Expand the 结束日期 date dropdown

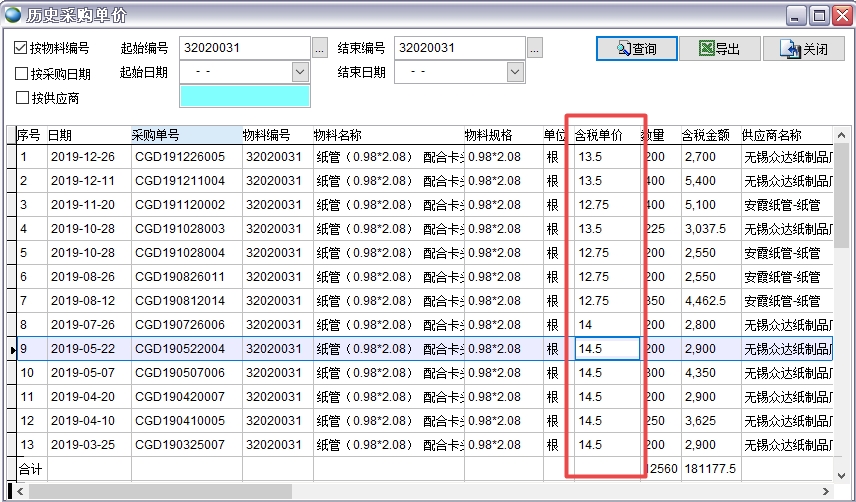515,72
